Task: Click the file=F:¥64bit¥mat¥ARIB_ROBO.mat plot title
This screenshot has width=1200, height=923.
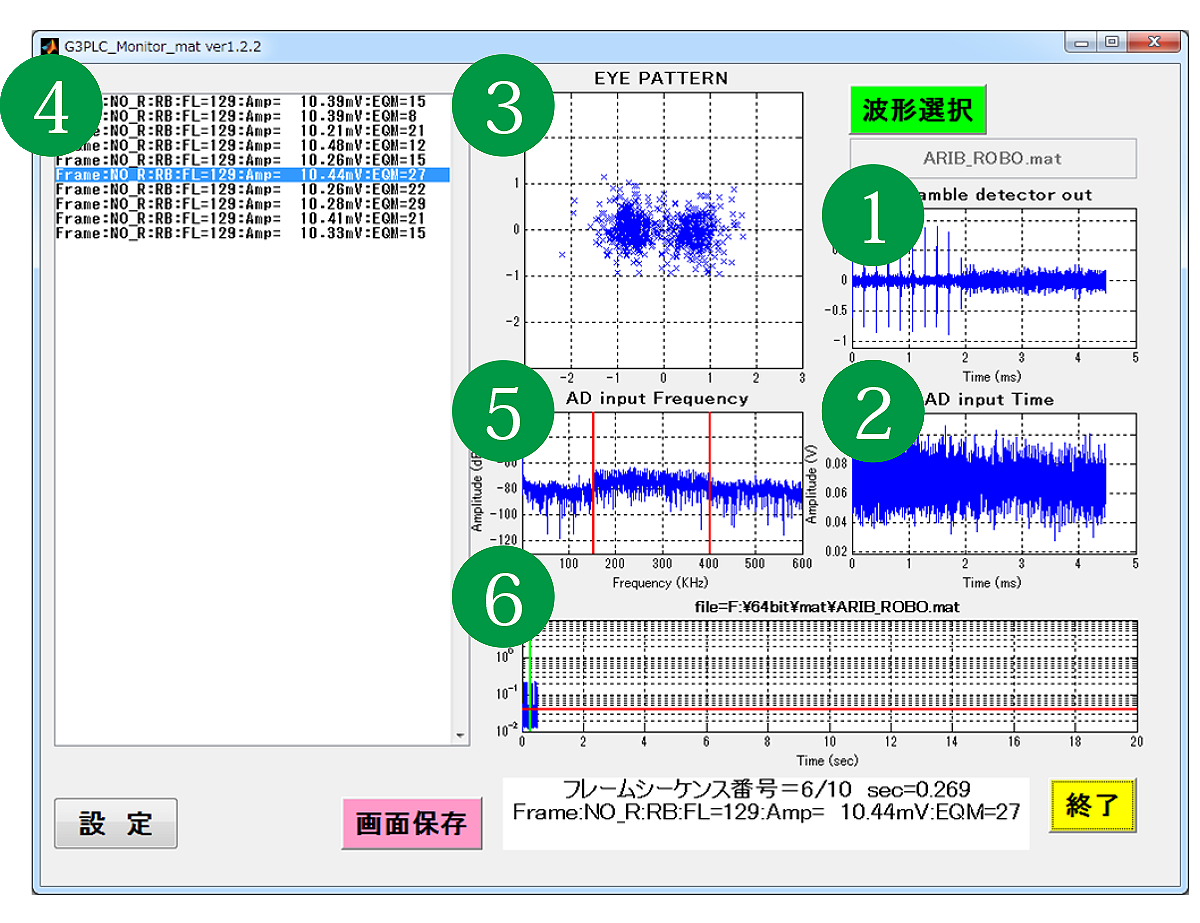Action: (829, 606)
